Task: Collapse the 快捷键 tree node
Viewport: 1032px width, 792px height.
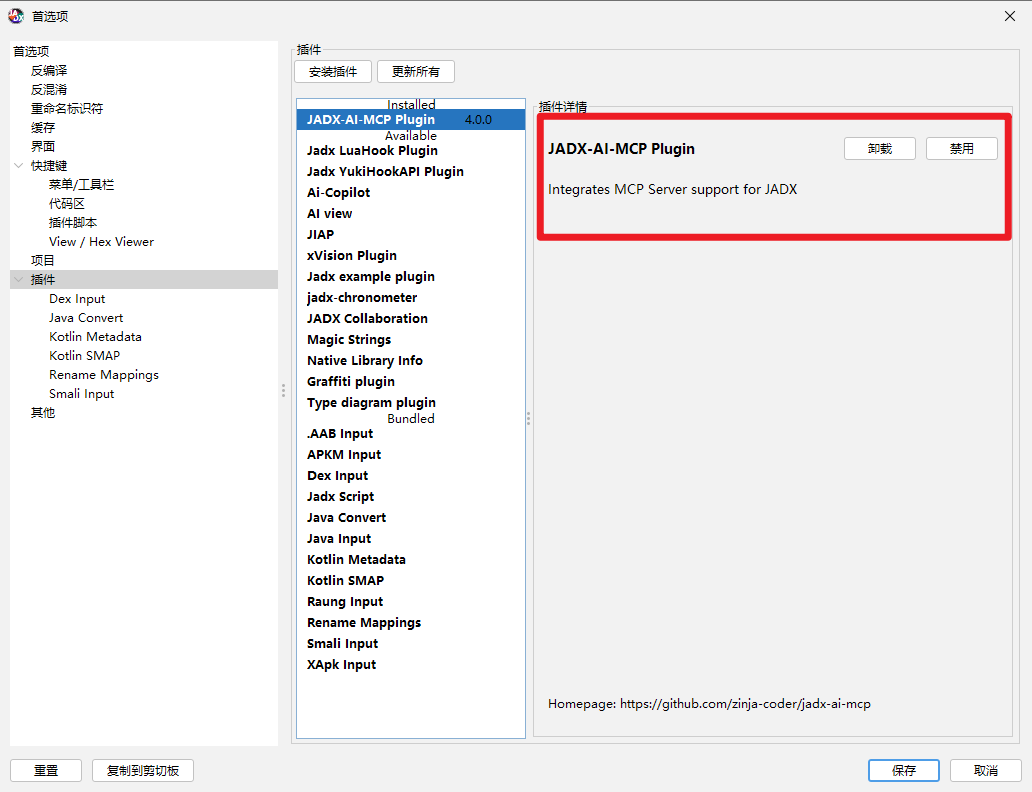Action: click(x=18, y=165)
